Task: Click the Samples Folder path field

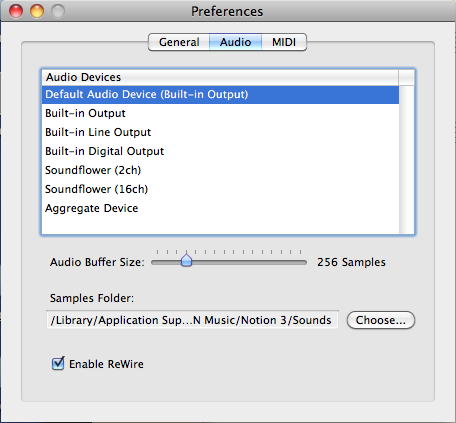Action: pyautogui.click(x=192, y=320)
